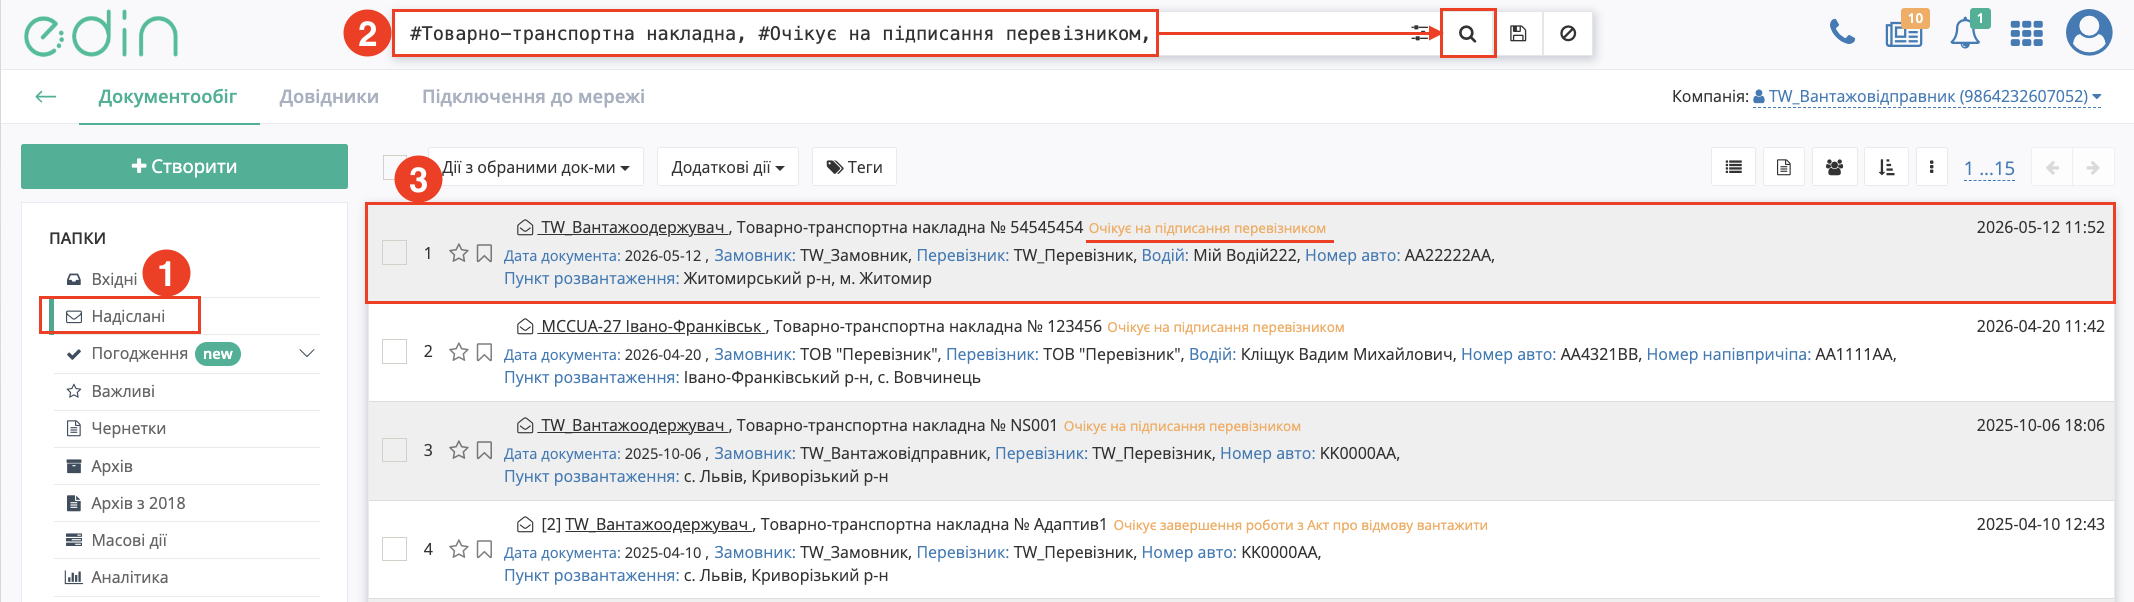Open Важливі folder
The width and height of the screenshot is (2134, 602).
click(x=123, y=391)
